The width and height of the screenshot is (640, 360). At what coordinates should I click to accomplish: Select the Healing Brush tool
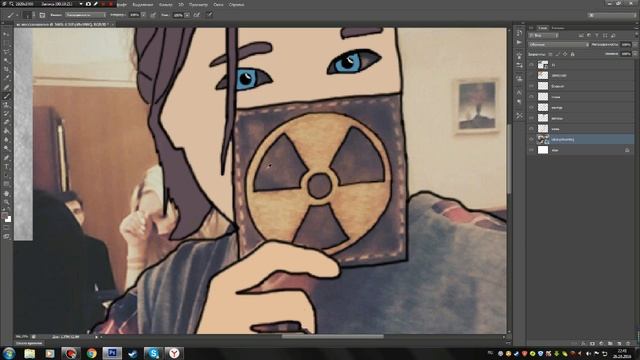(x=6, y=87)
